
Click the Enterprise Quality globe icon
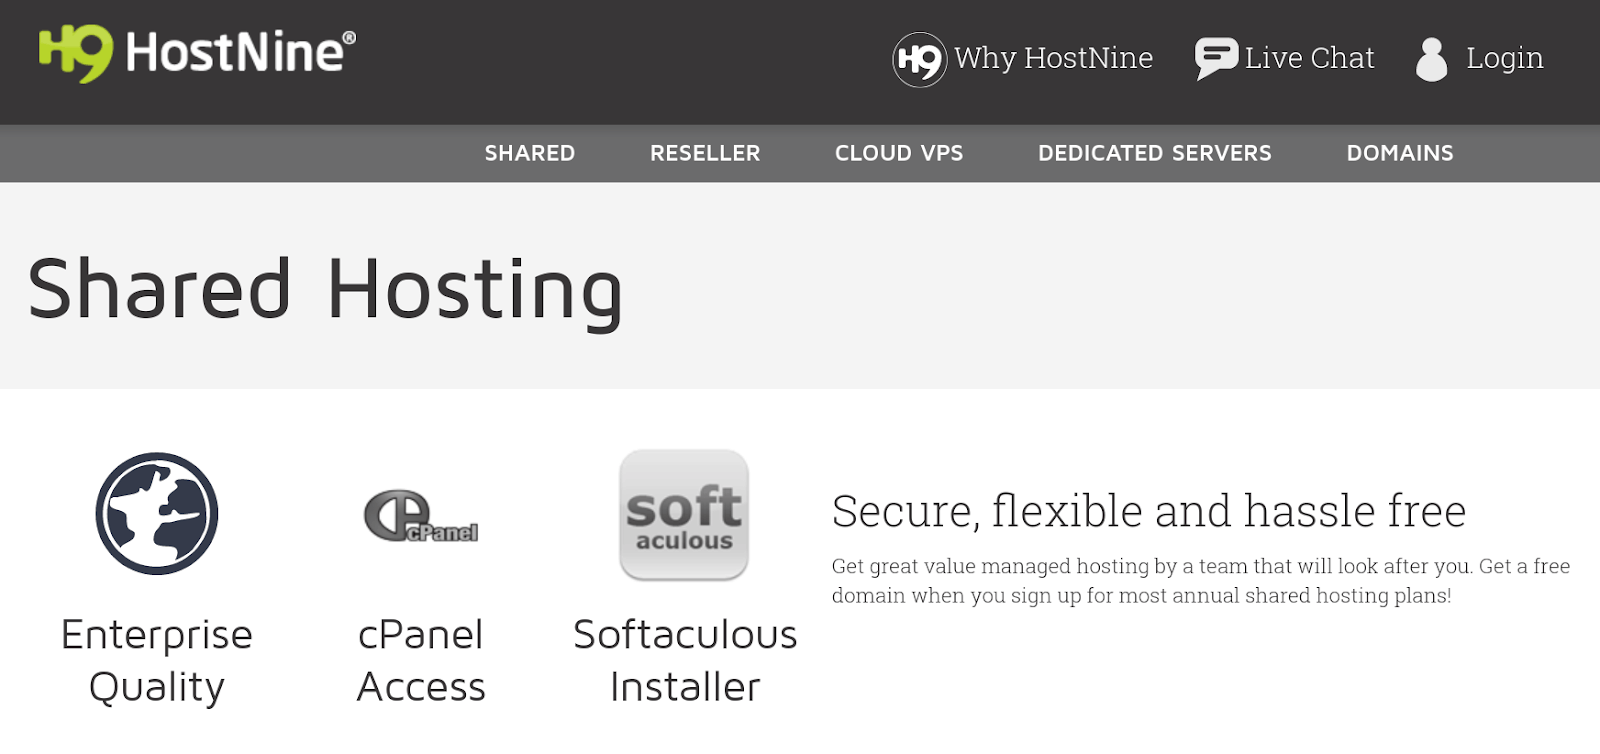tap(157, 514)
